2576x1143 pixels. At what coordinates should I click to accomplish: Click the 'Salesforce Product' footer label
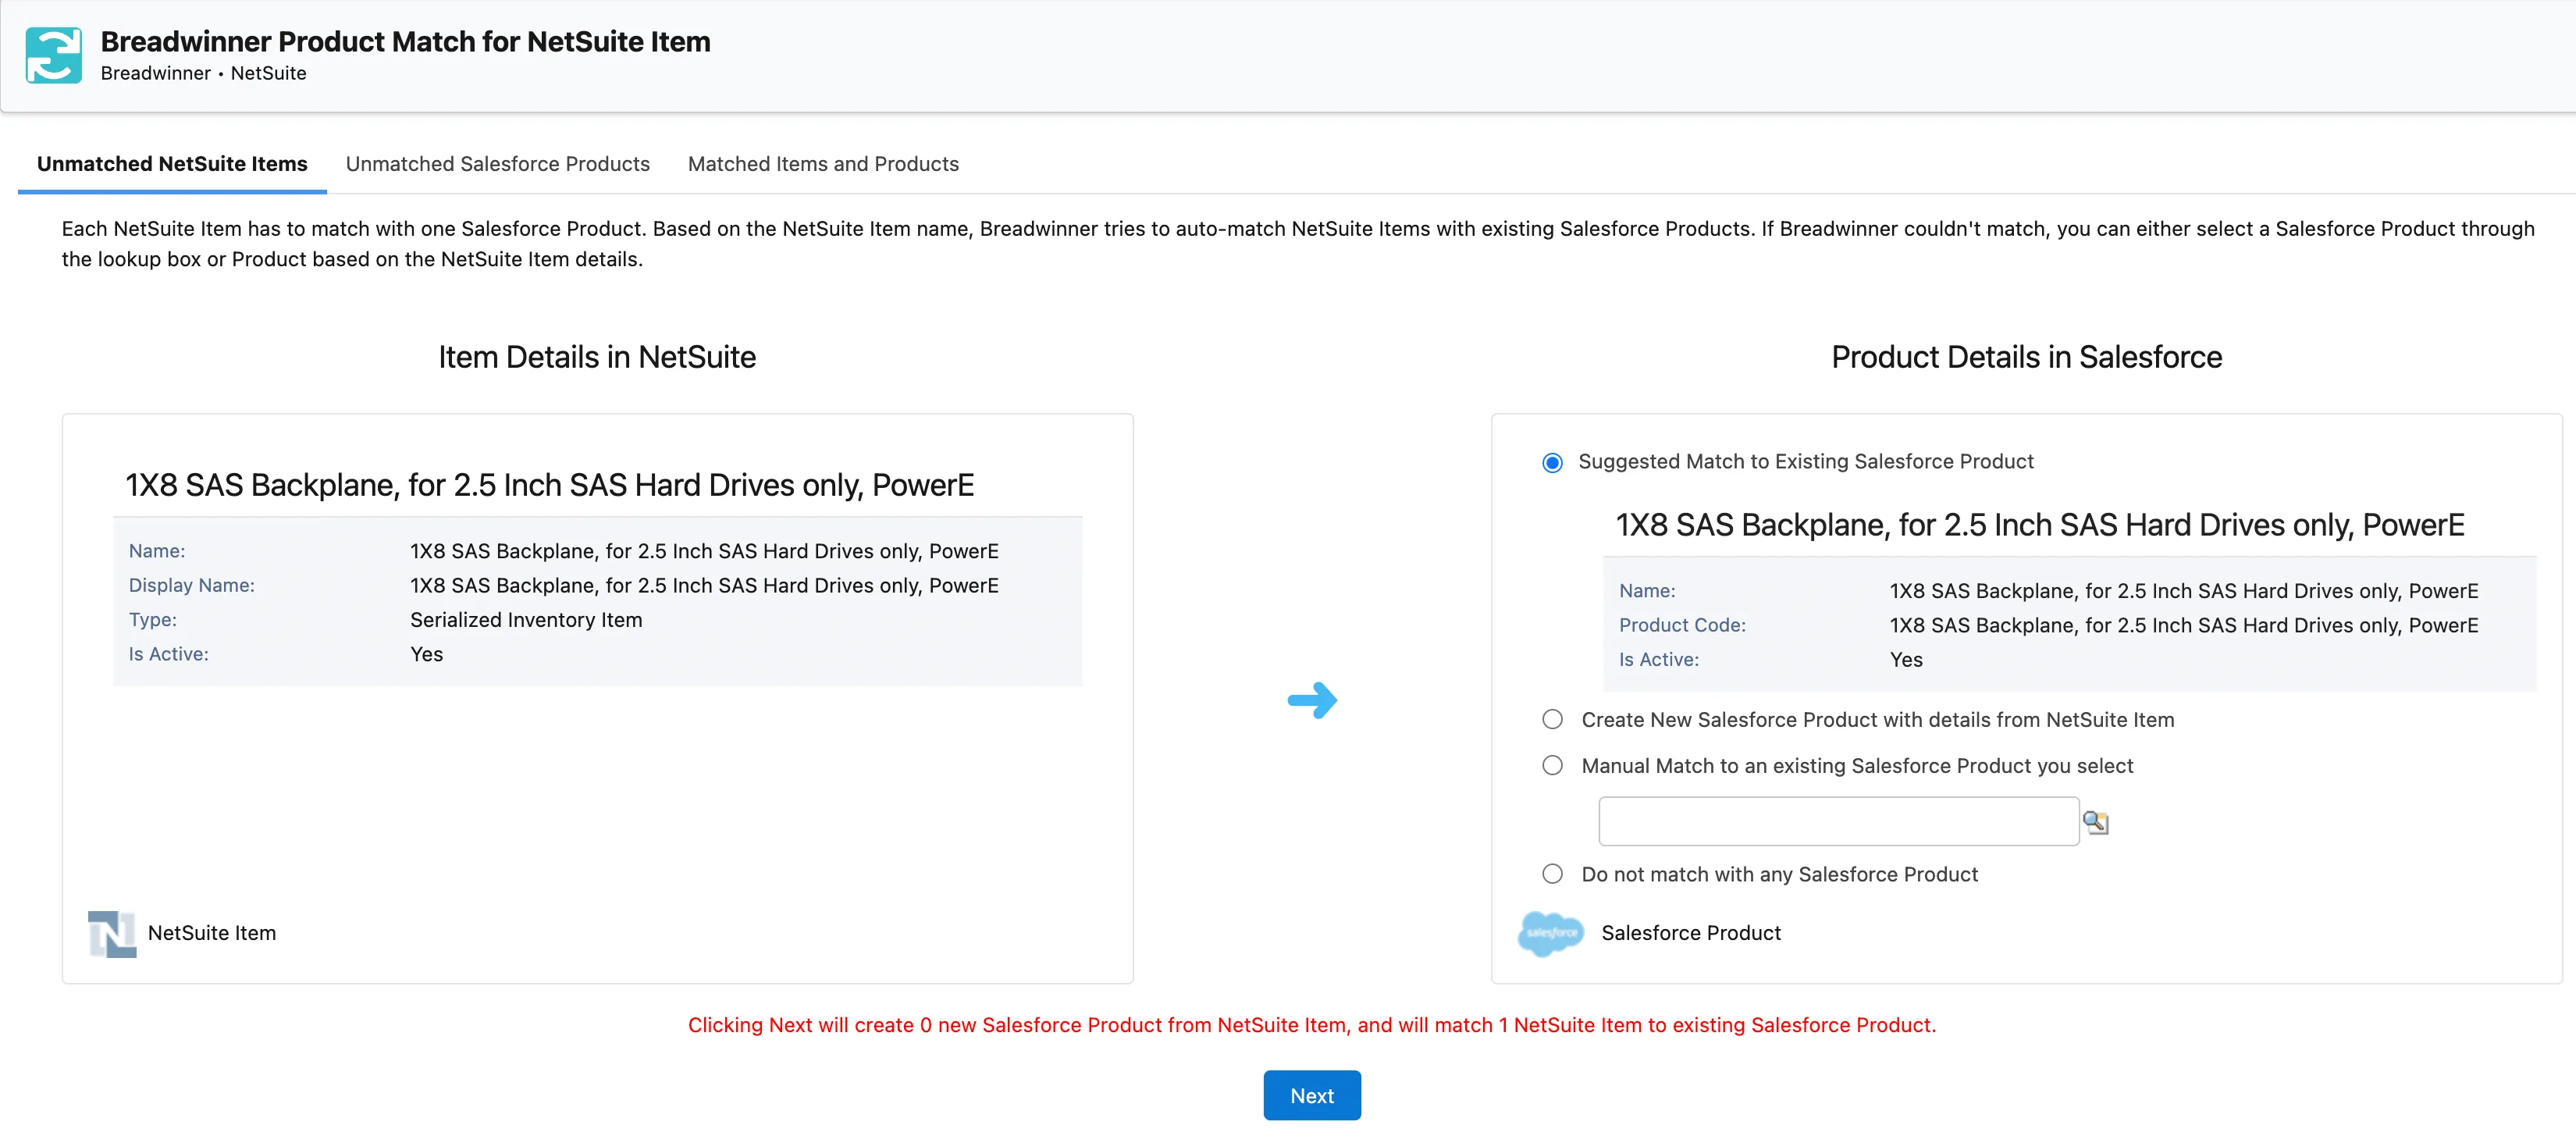pos(1691,933)
